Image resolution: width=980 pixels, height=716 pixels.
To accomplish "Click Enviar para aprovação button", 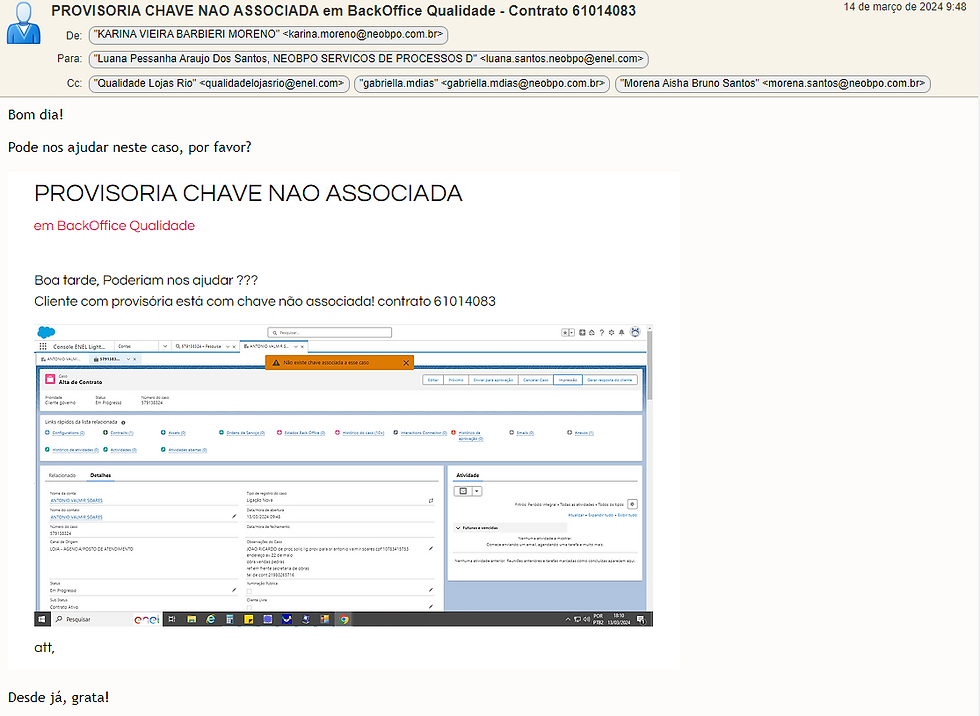I will coord(493,380).
